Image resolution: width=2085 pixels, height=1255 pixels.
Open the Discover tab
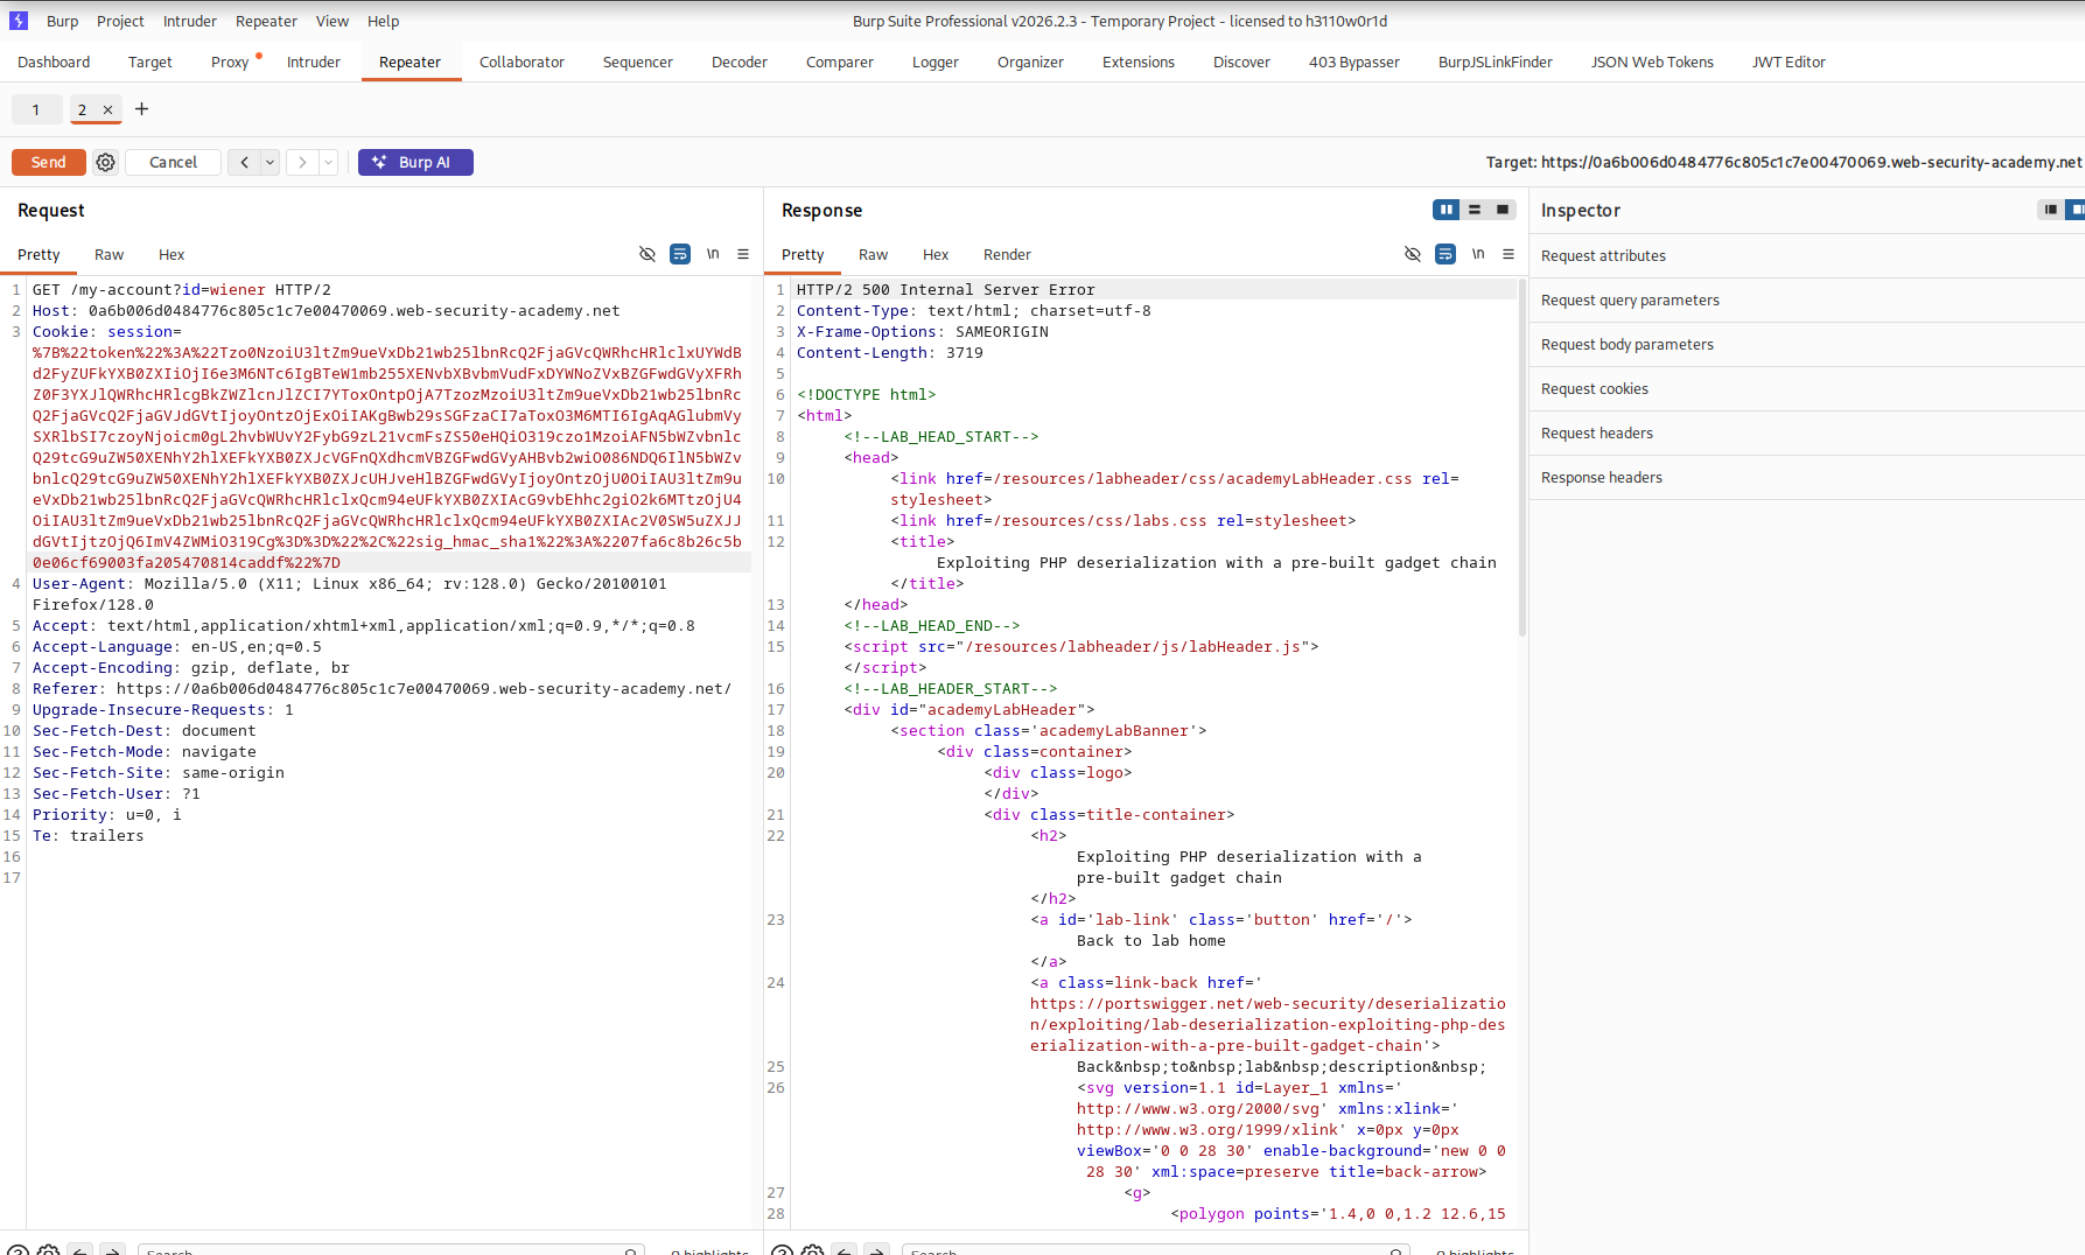tap(1242, 62)
